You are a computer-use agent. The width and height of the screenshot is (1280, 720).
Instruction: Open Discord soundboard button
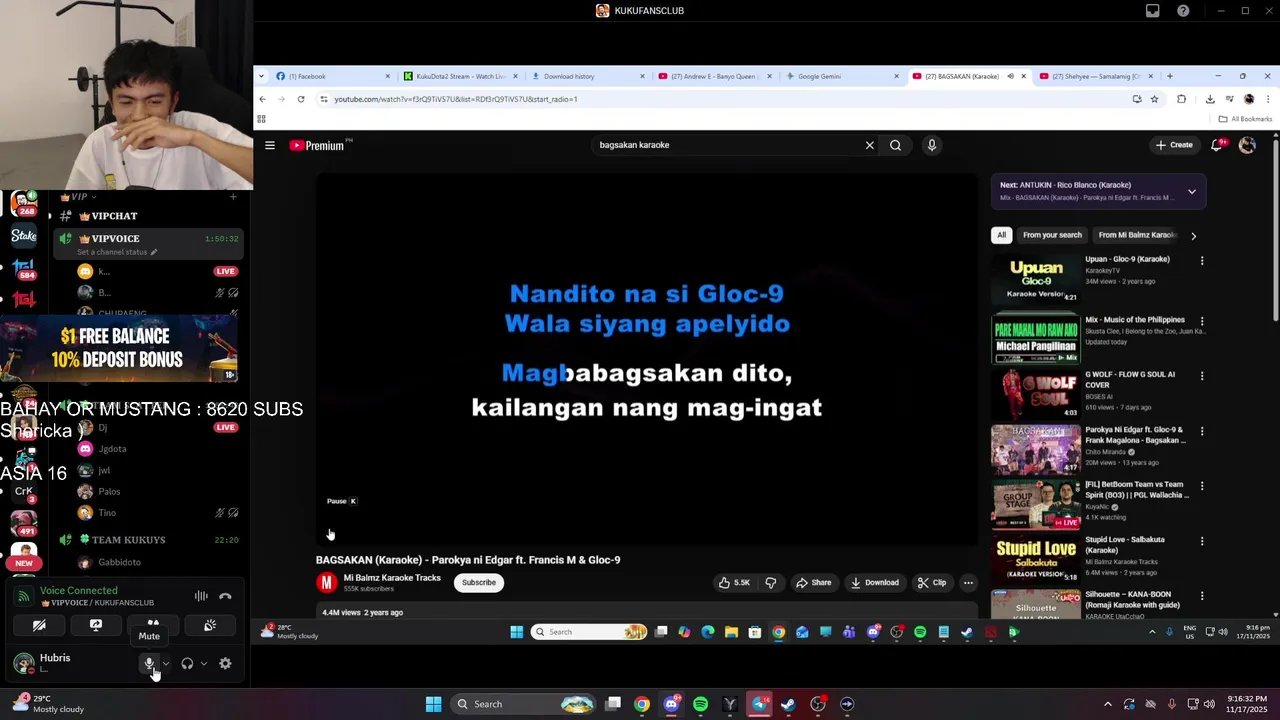click(x=210, y=625)
